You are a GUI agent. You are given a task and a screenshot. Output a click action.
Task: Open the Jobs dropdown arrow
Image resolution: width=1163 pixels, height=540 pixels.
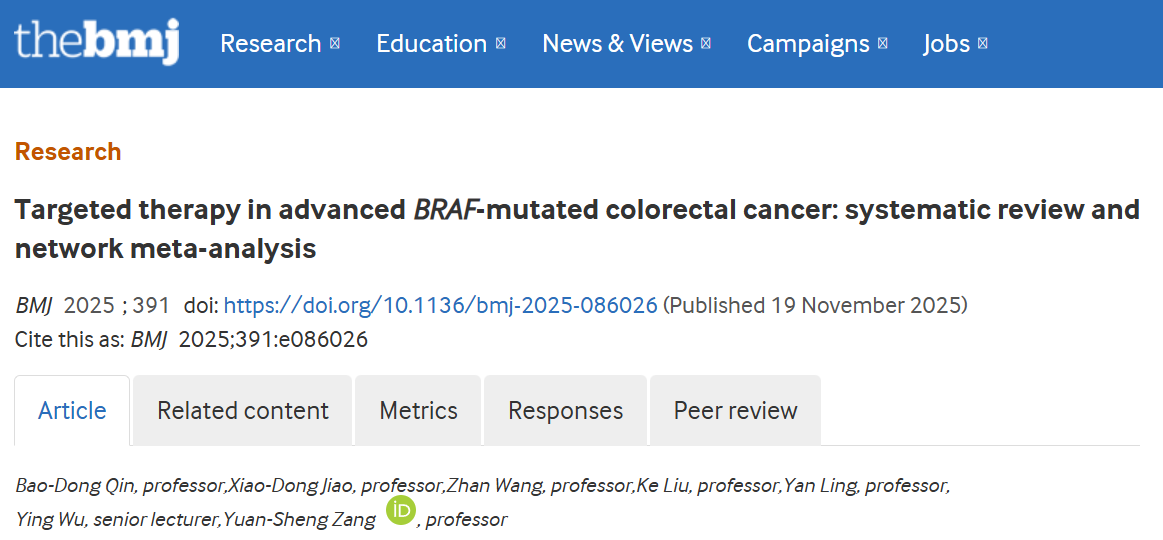pyautogui.click(x=983, y=44)
